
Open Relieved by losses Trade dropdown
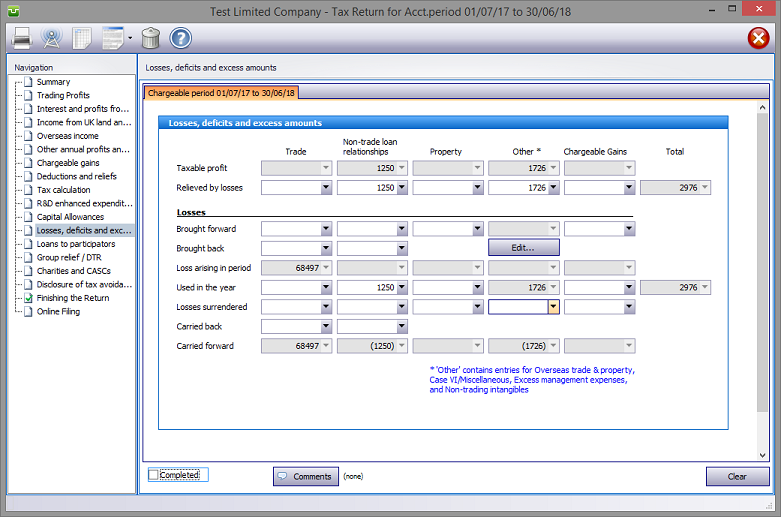tap(326, 187)
